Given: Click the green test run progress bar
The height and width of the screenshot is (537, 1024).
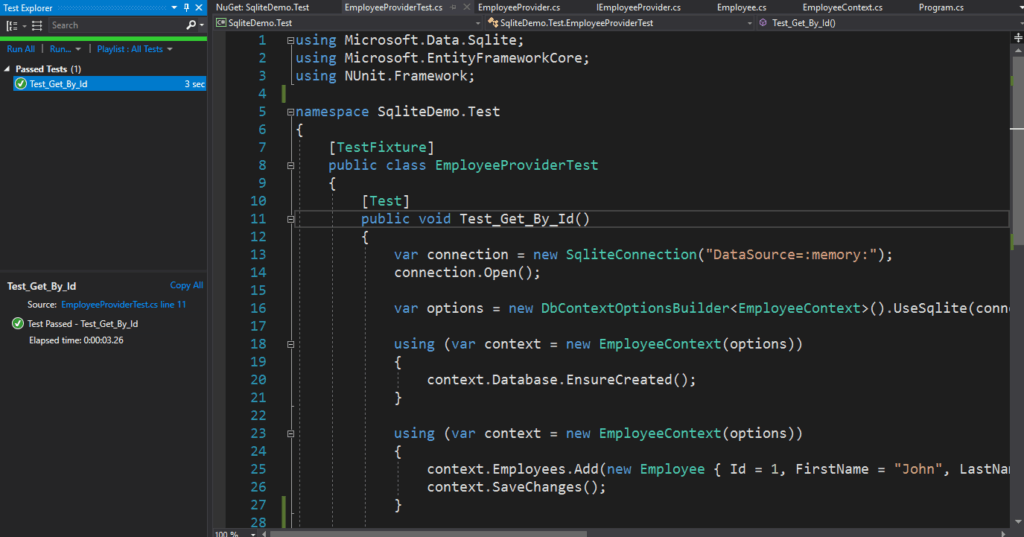Looking at the screenshot, I should 104,39.
